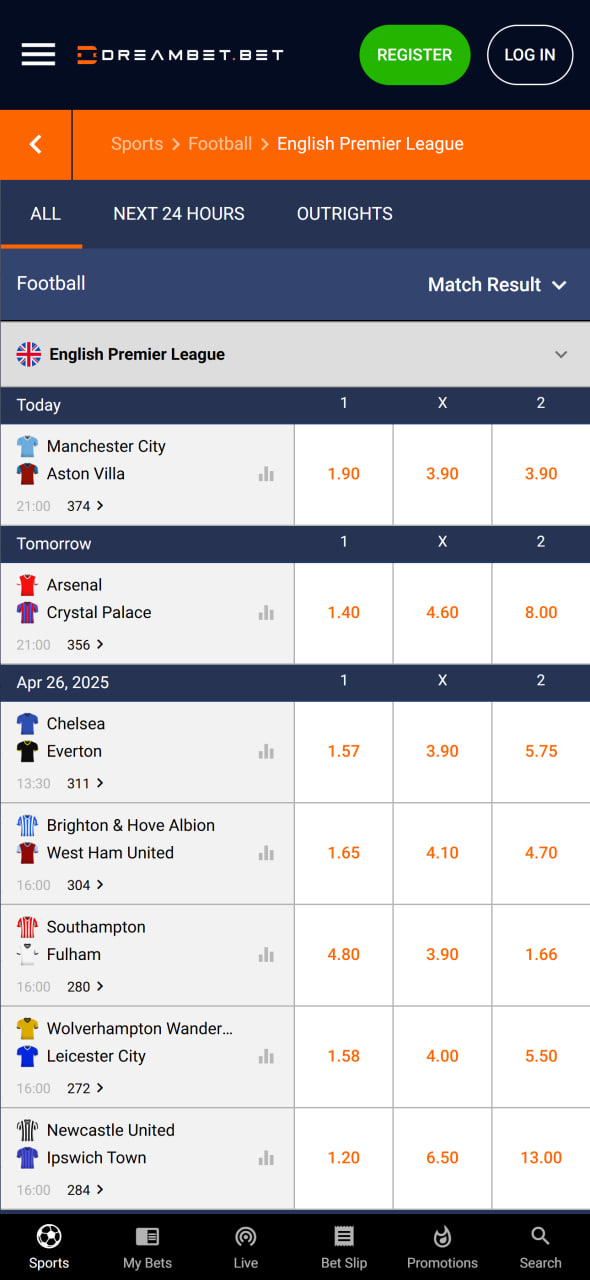Open the hamburger menu
This screenshot has width=590, height=1280.
(x=38, y=54)
